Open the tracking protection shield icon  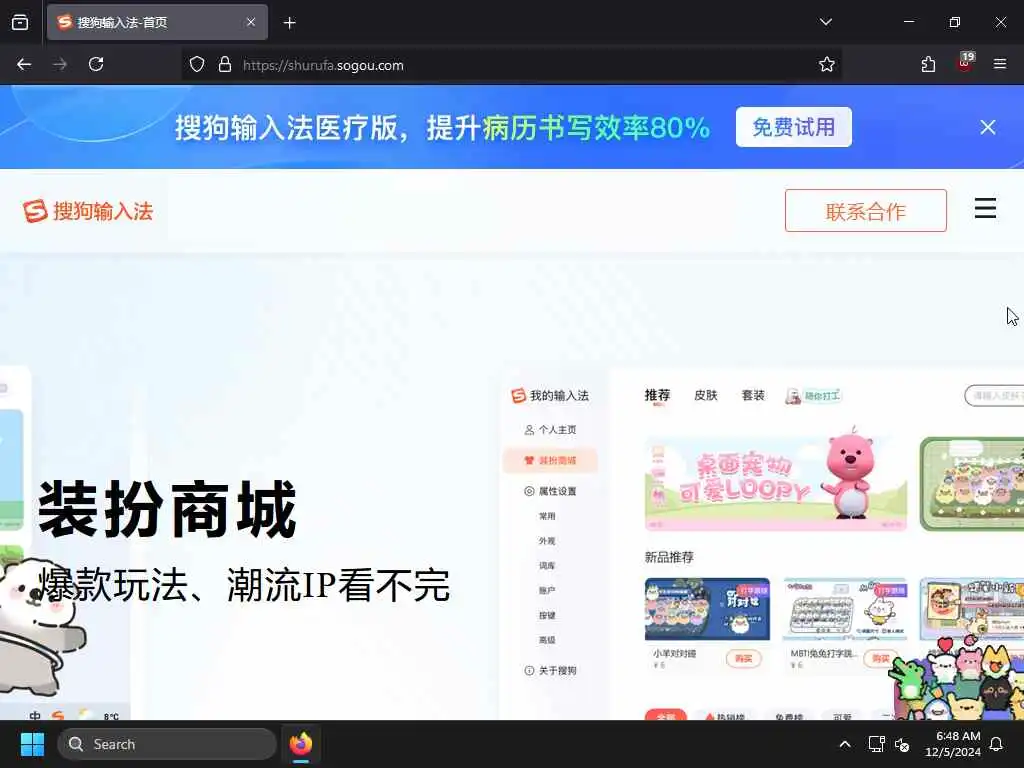pyautogui.click(x=197, y=65)
